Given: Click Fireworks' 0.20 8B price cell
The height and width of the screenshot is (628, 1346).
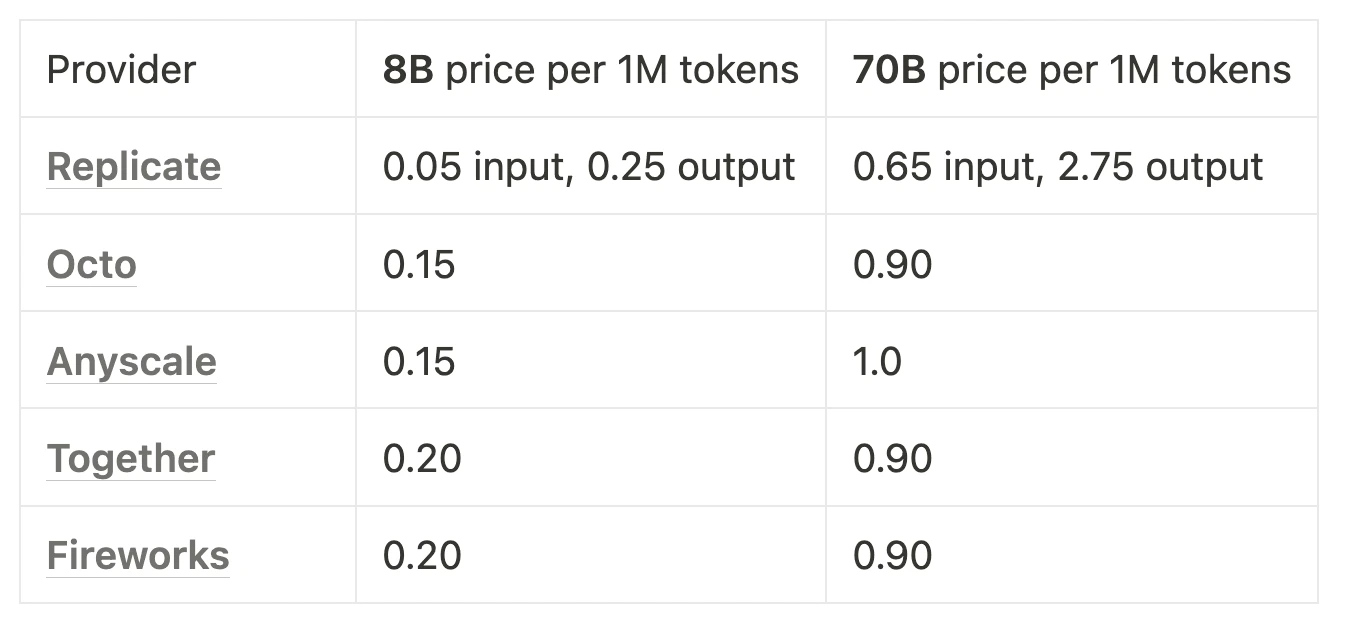Looking at the screenshot, I should click(422, 555).
